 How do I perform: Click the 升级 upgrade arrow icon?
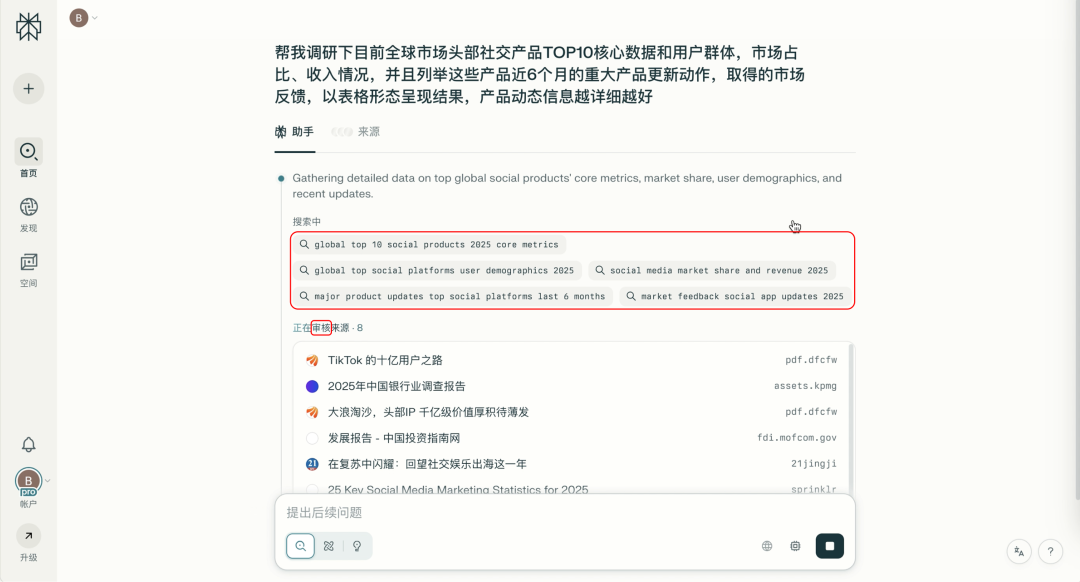coord(28,536)
